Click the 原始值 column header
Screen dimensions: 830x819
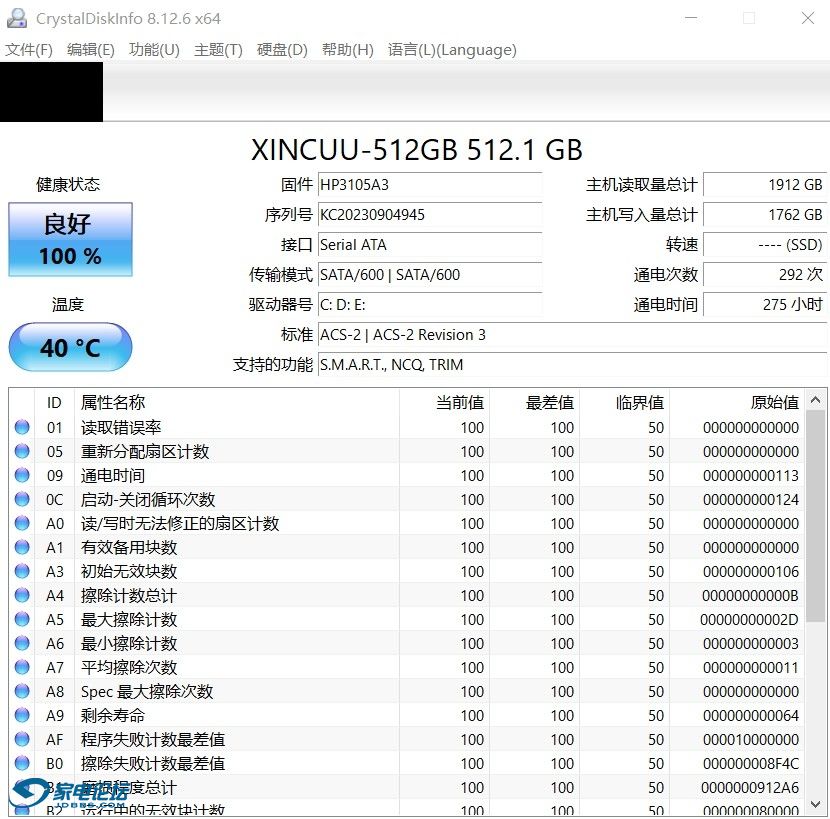coord(737,403)
